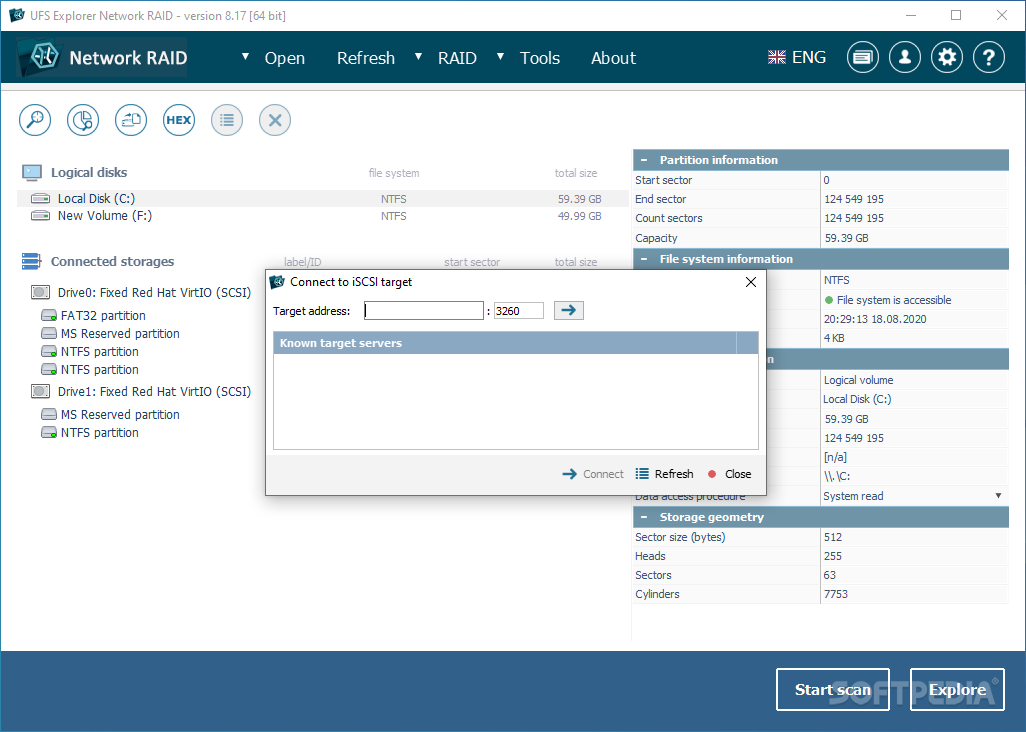Click Connect in the iSCSI dialog
Screen dimensions: 1026x732
point(593,474)
